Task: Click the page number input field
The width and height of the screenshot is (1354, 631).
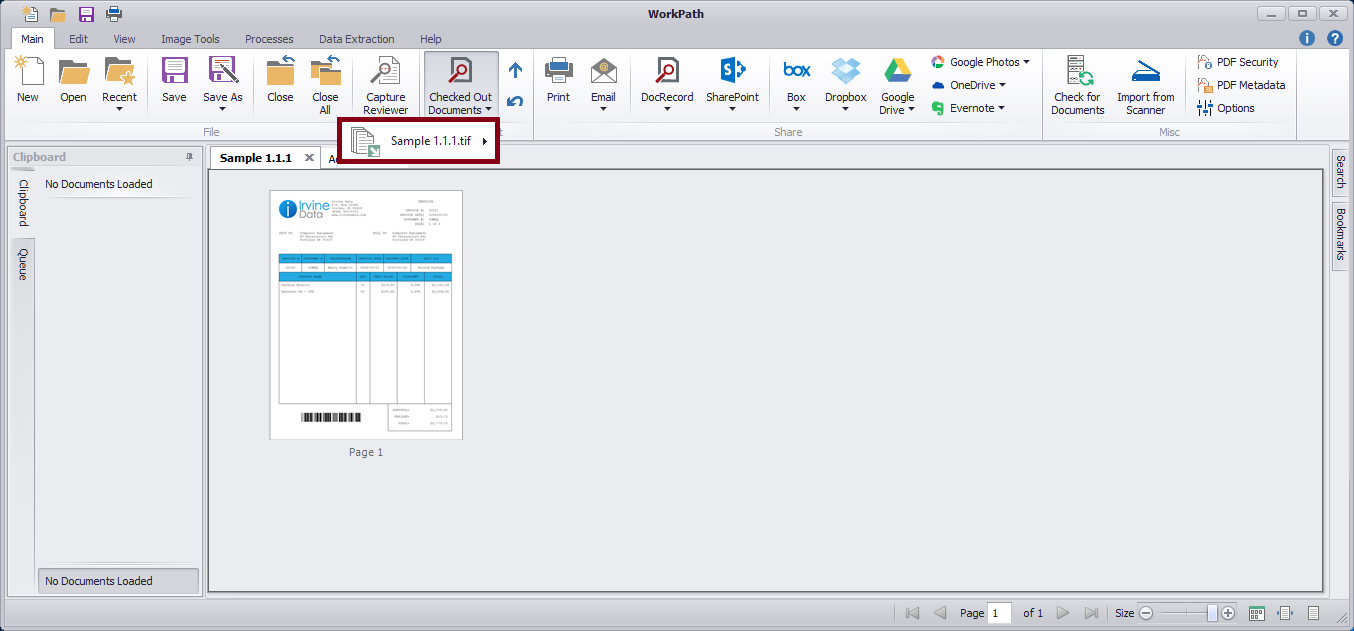Action: [x=999, y=613]
